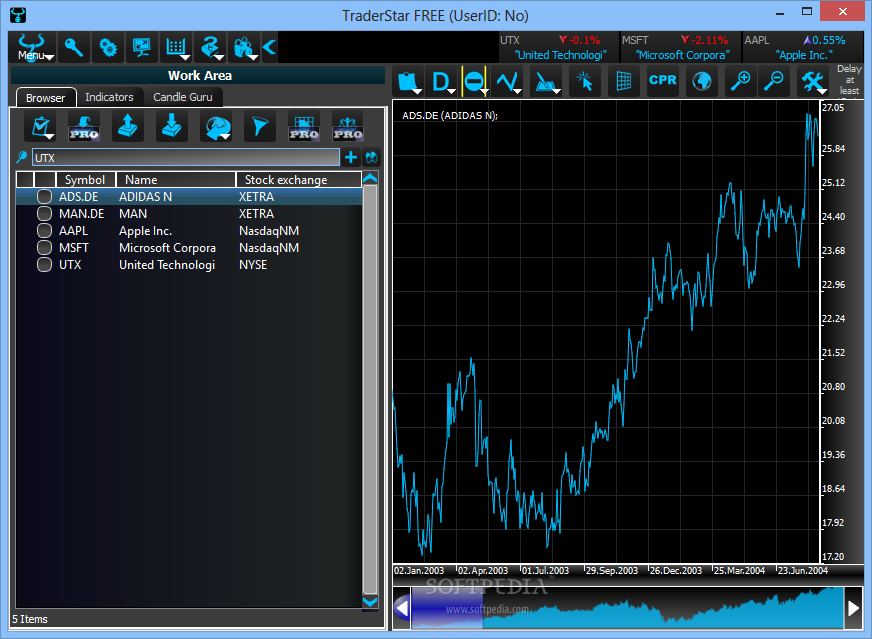The height and width of the screenshot is (639, 872).
Task: Select Microsoft Corpora name cell
Action: tap(167, 248)
